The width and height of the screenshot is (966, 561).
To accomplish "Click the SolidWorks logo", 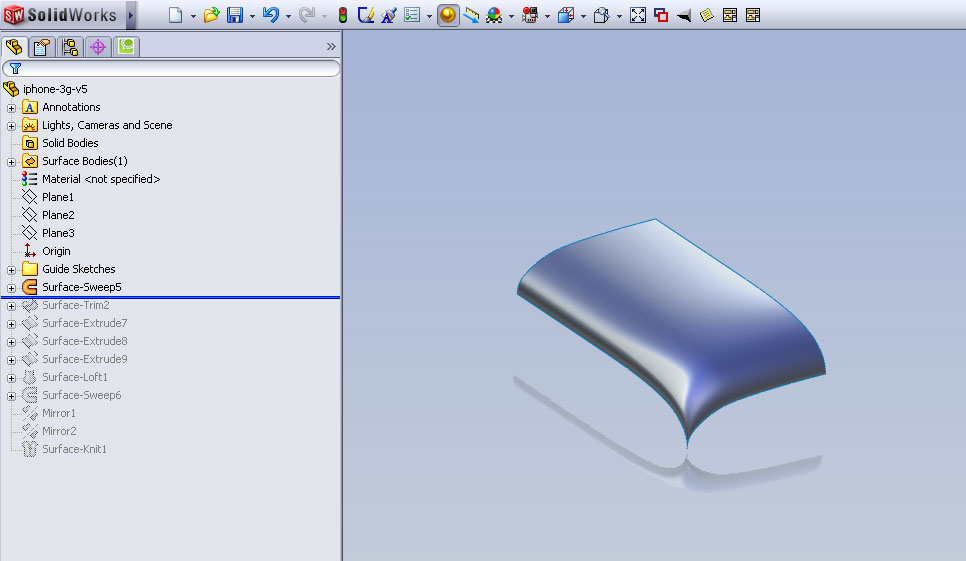I will [60, 15].
